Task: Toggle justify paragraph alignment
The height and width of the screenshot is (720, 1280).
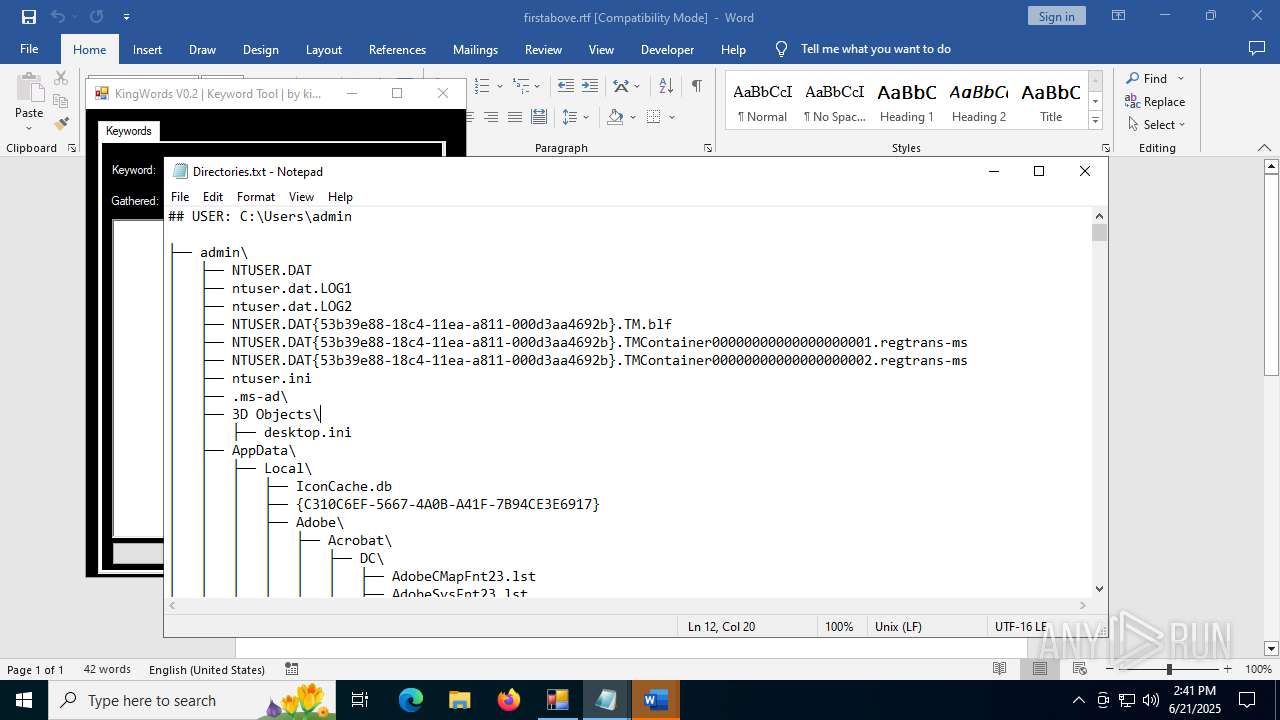Action: (x=514, y=117)
